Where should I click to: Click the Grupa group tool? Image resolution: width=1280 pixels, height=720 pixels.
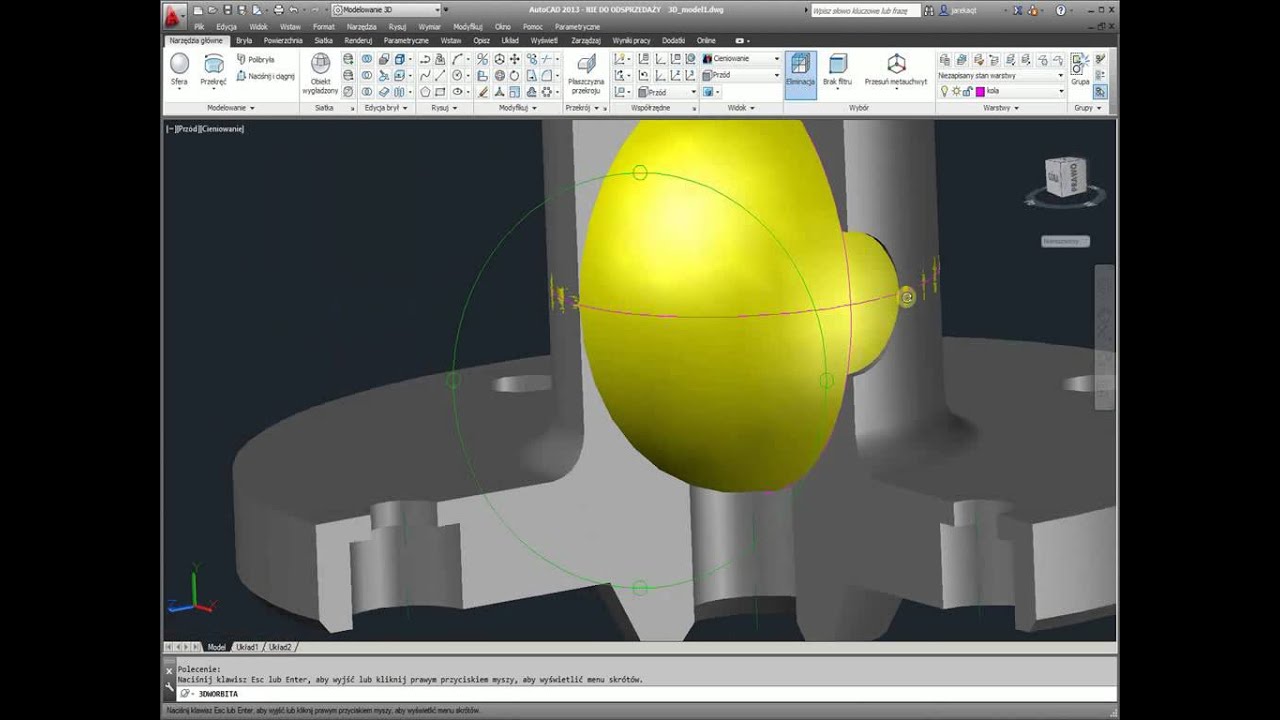(x=1080, y=70)
